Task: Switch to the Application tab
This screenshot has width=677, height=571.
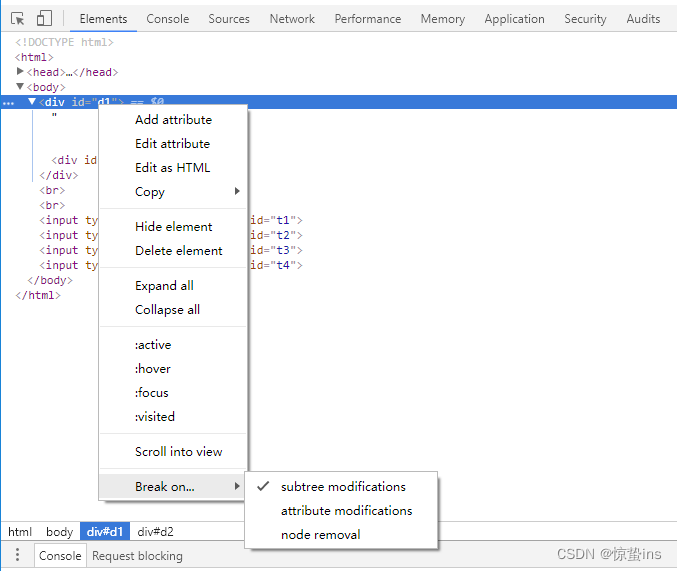Action: 514,19
